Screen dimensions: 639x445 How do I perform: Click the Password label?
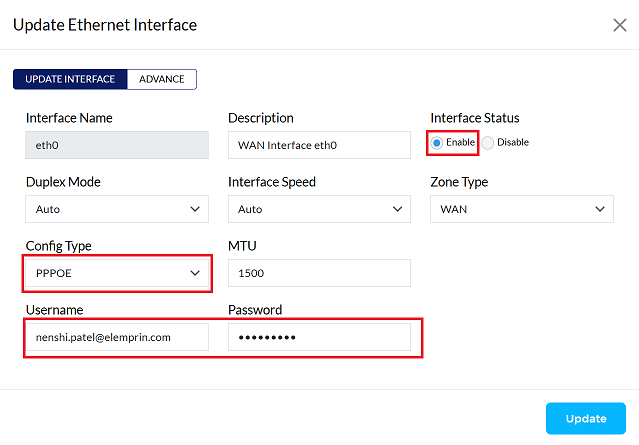[x=255, y=310]
